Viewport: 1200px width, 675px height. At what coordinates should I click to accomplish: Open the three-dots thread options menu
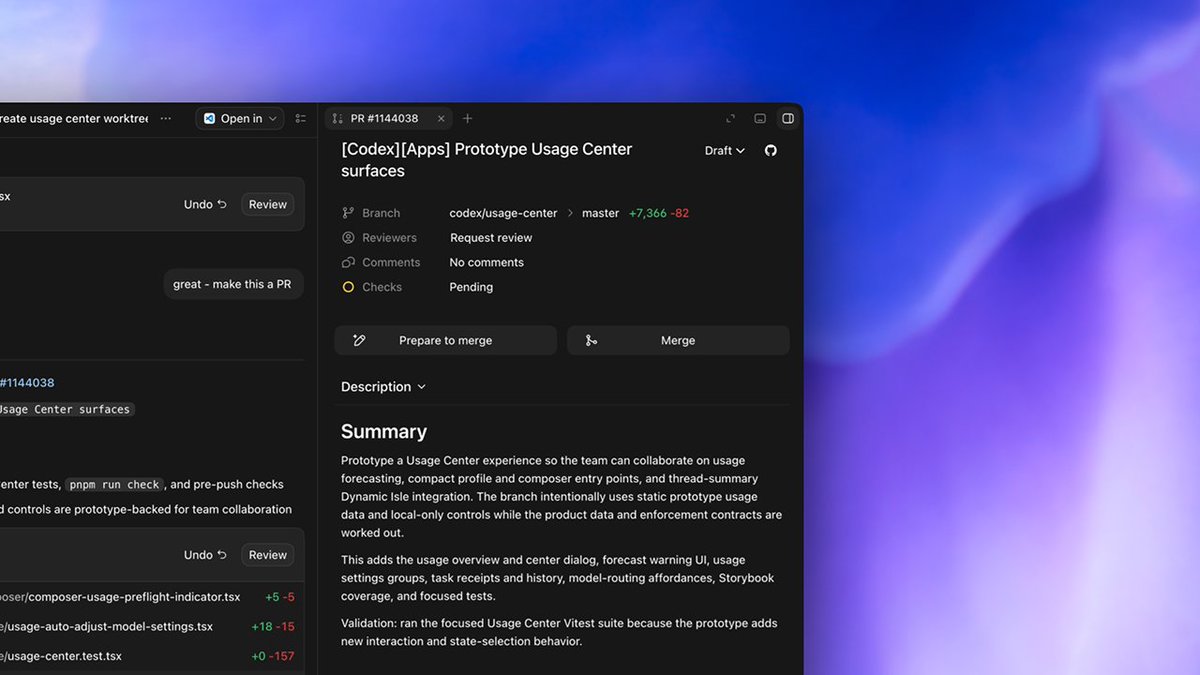166,118
